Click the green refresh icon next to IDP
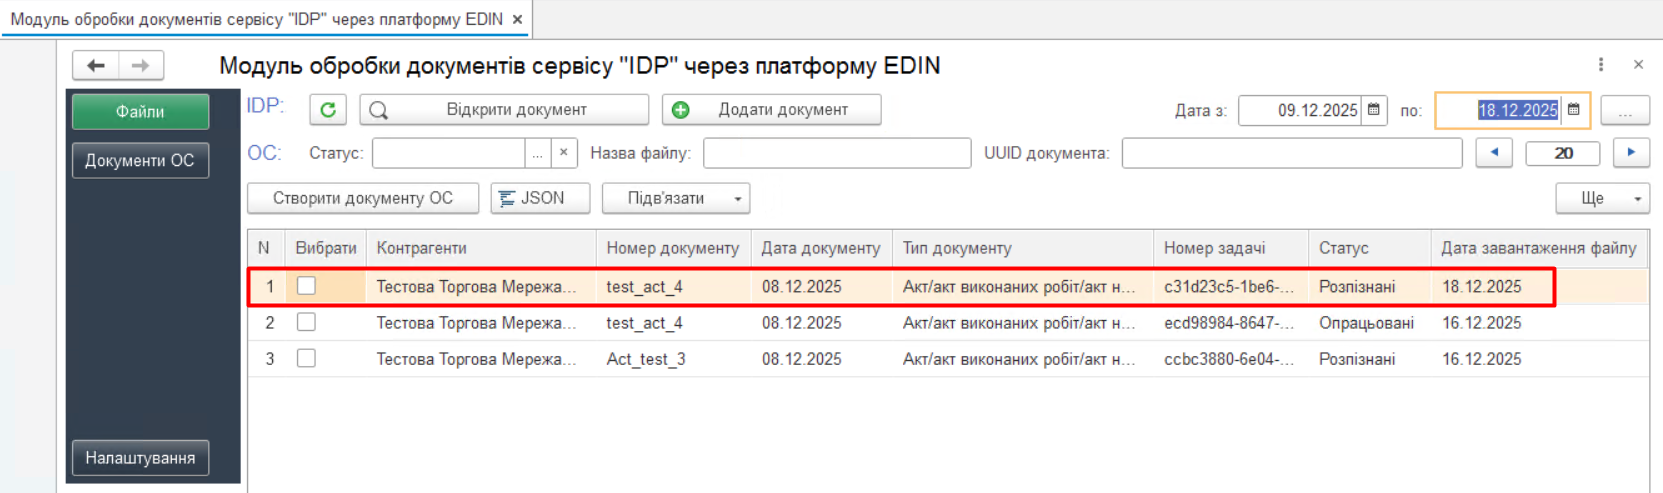1663x493 pixels. pos(328,110)
